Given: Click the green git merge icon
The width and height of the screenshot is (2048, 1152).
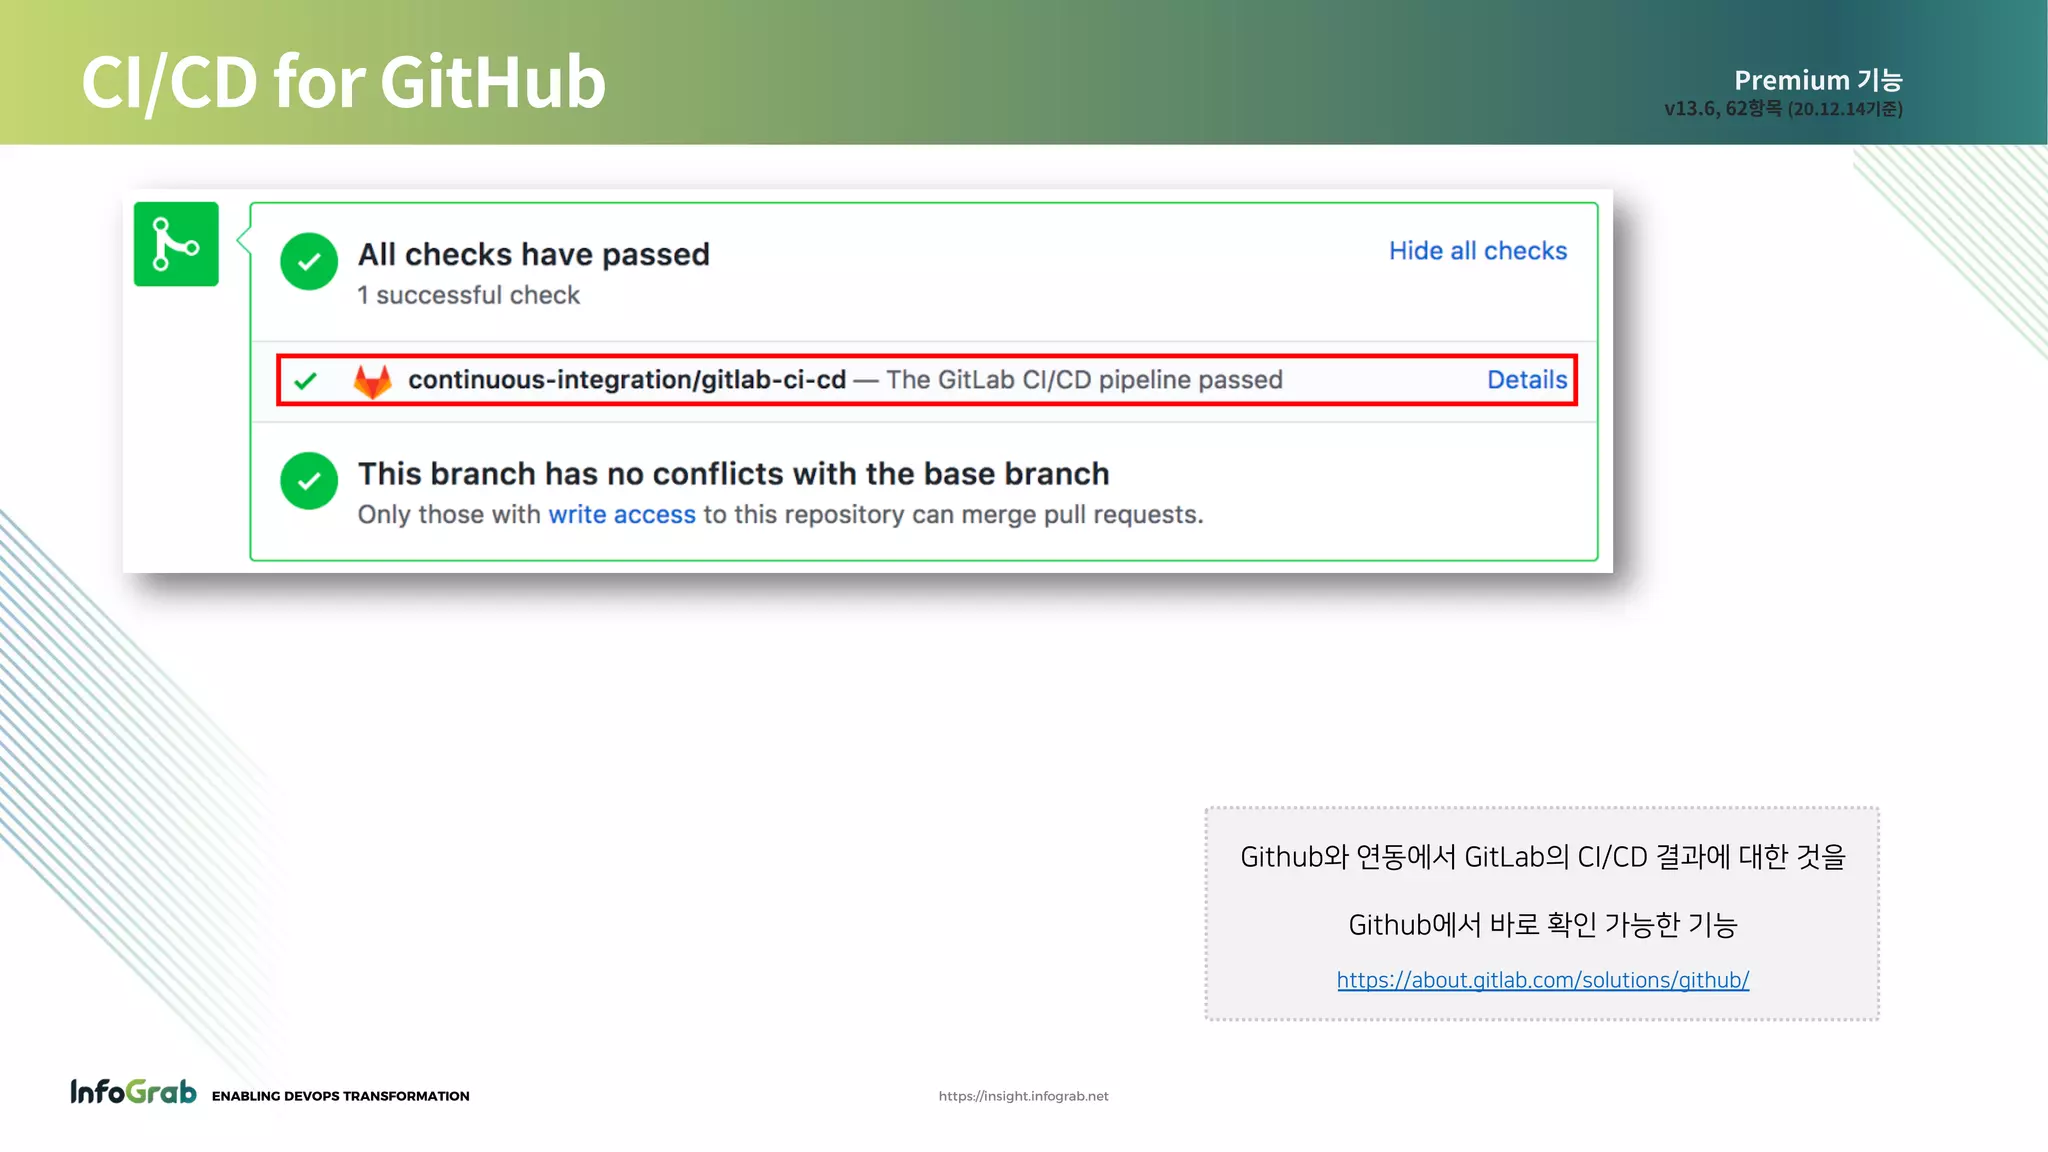Looking at the screenshot, I should [176, 244].
